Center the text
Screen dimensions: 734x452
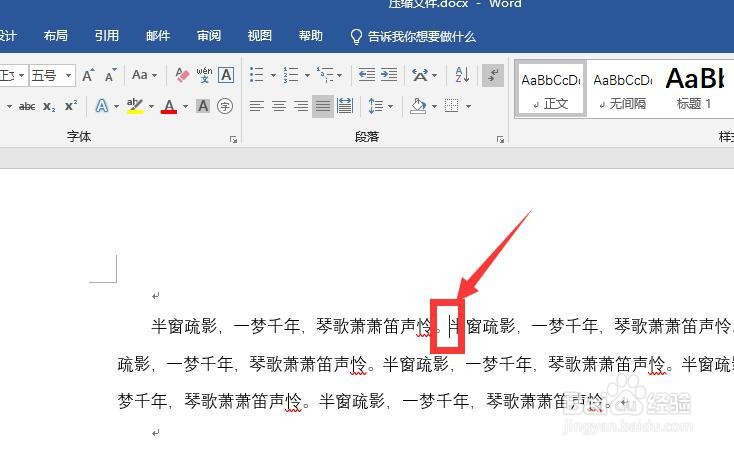(279, 106)
